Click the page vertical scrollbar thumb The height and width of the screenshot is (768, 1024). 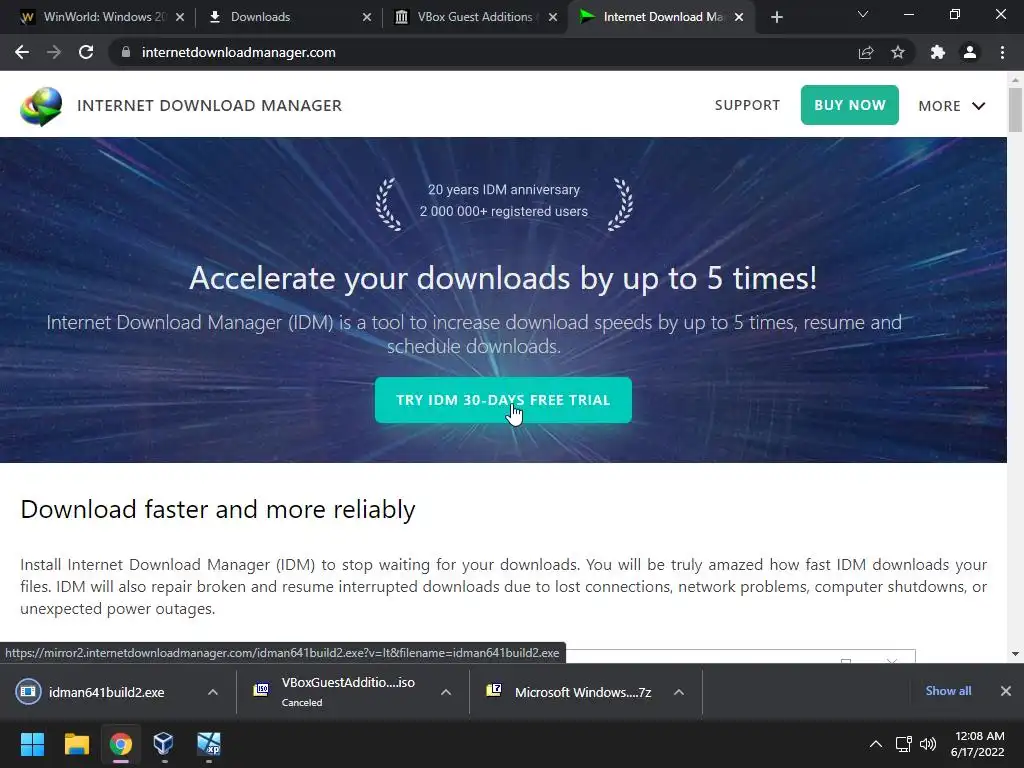1015,110
